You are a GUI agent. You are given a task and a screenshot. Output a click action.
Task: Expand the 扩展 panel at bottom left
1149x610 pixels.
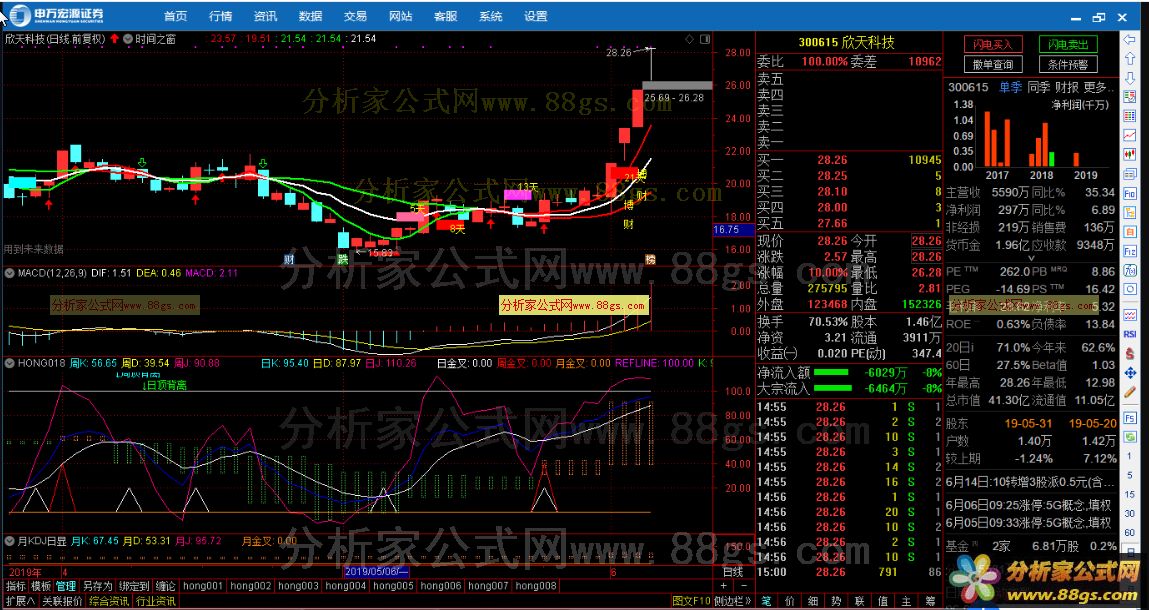click(20, 601)
